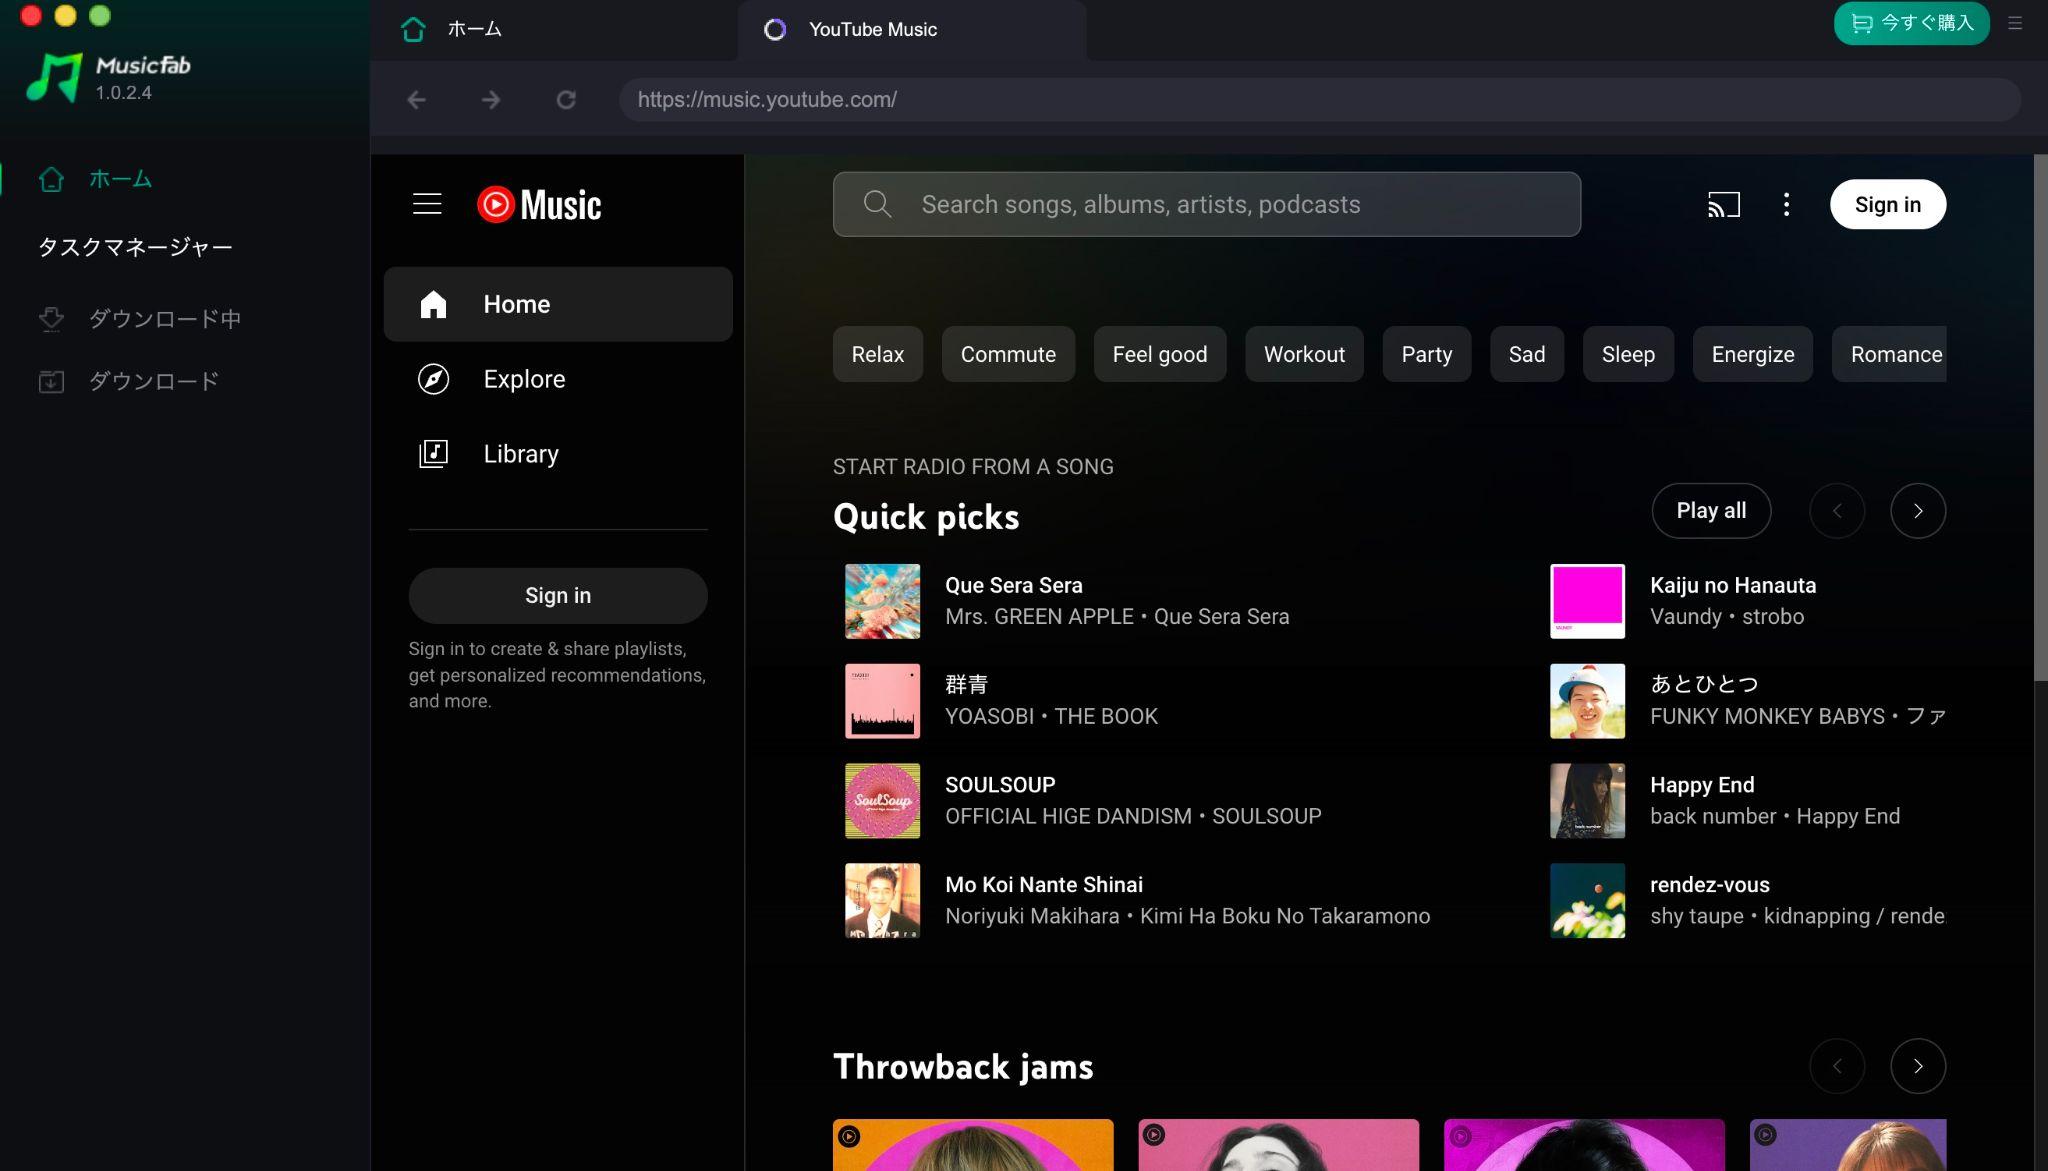
Task: Click the Happy End cover thumbnail
Action: pos(1587,801)
